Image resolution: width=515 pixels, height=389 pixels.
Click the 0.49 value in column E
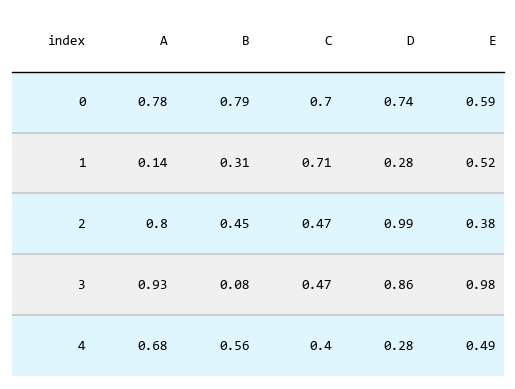click(481, 346)
